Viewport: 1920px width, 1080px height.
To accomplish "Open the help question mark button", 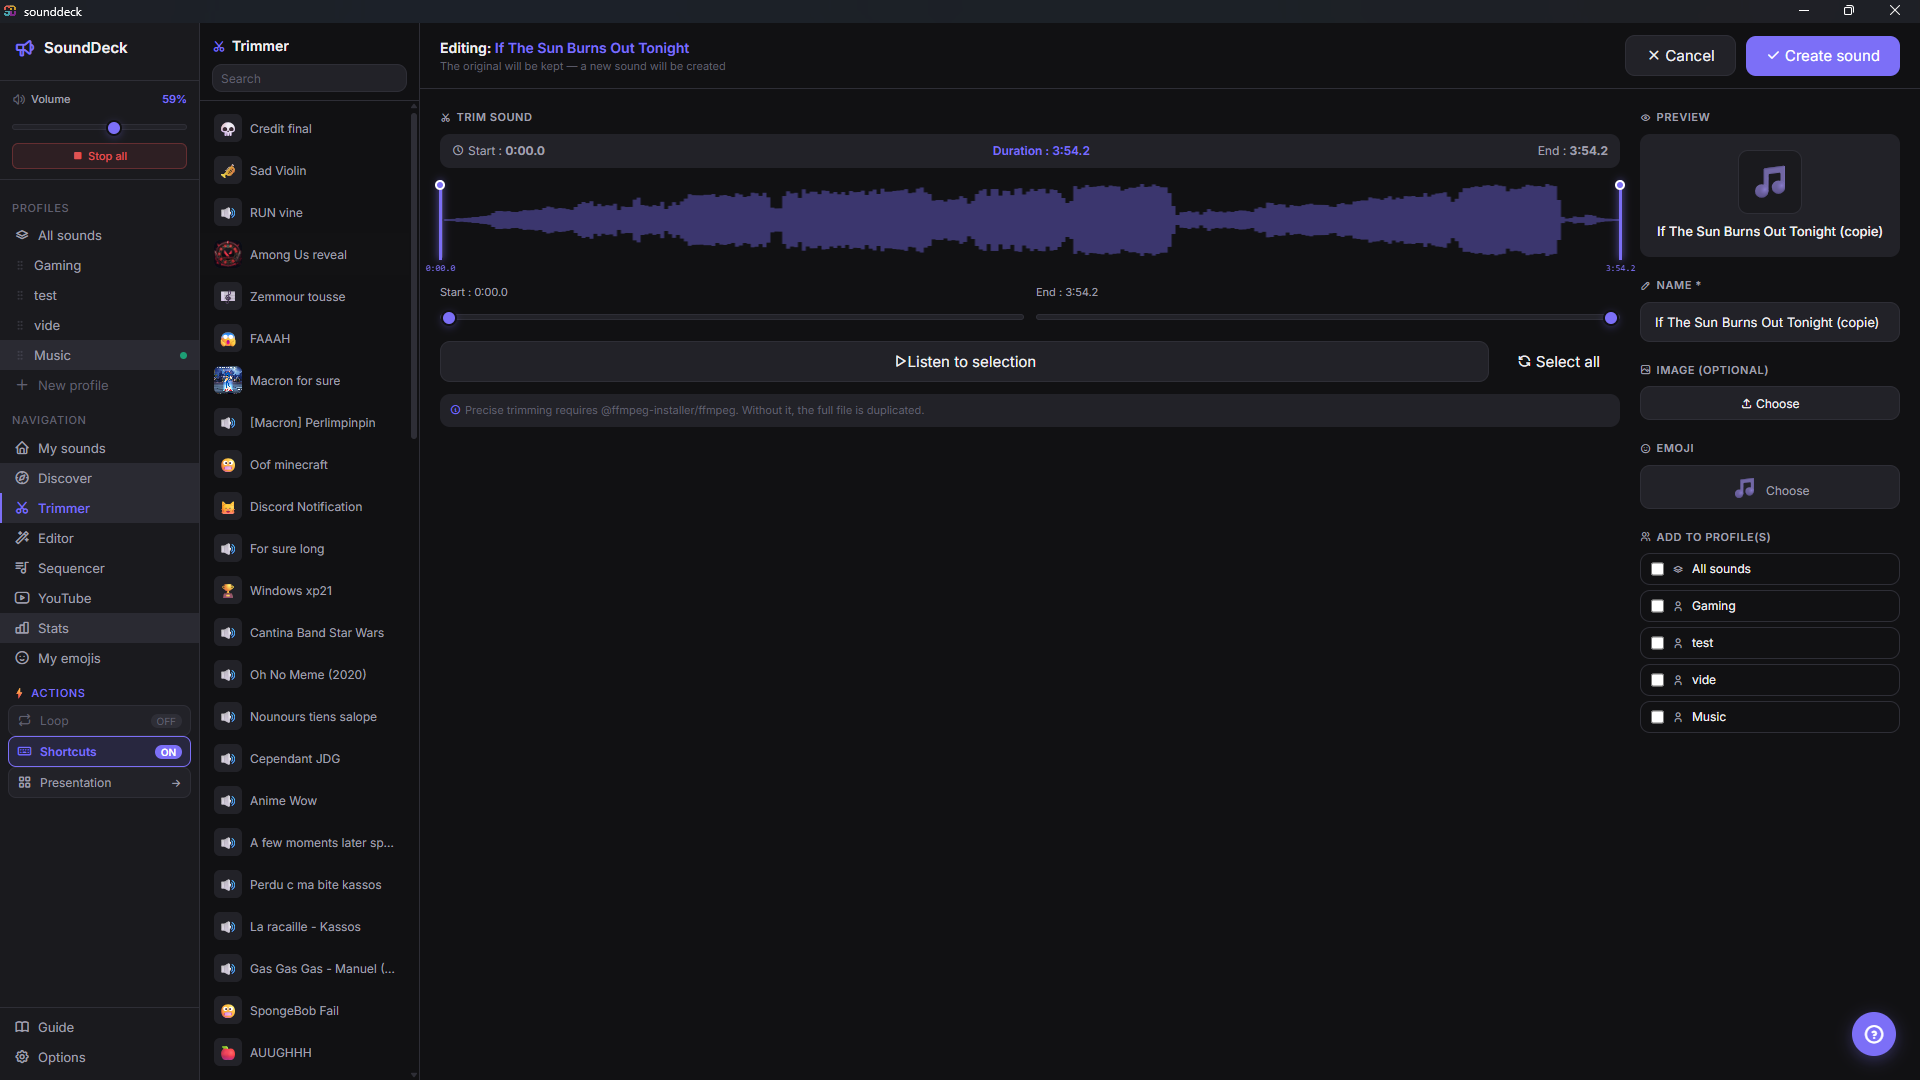I will coord(1873,1034).
